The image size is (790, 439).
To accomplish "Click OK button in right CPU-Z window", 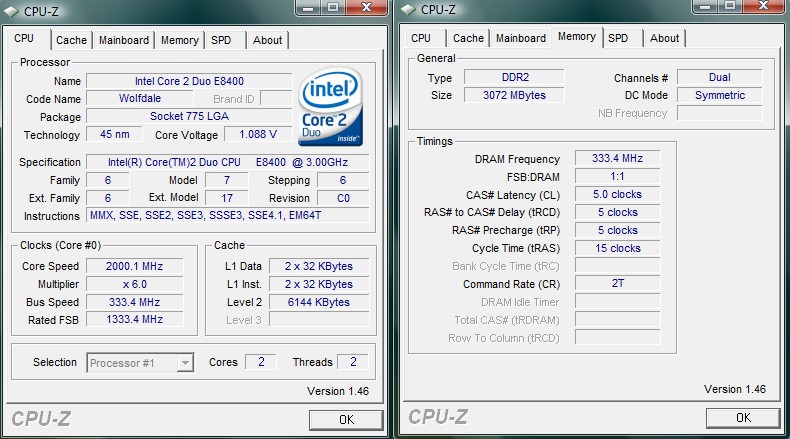I will coord(743,418).
